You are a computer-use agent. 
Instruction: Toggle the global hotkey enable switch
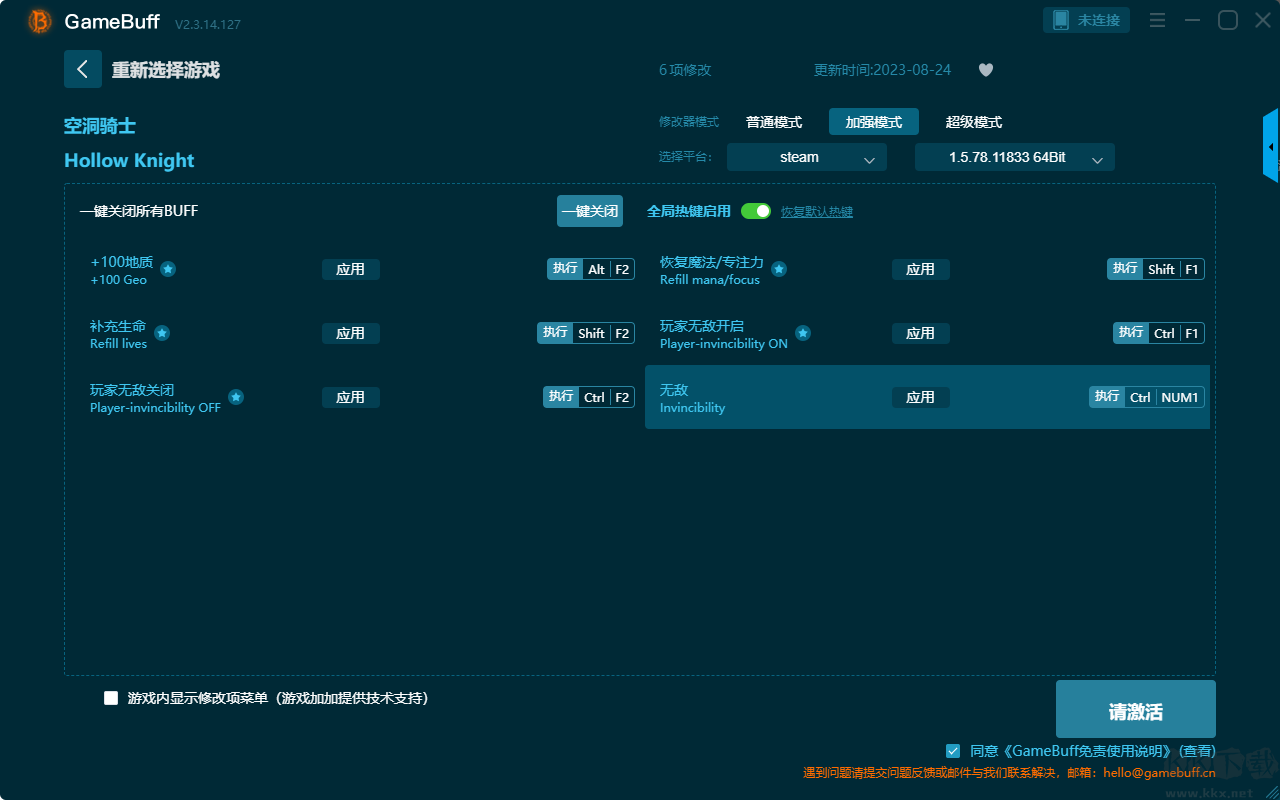[x=756, y=211]
